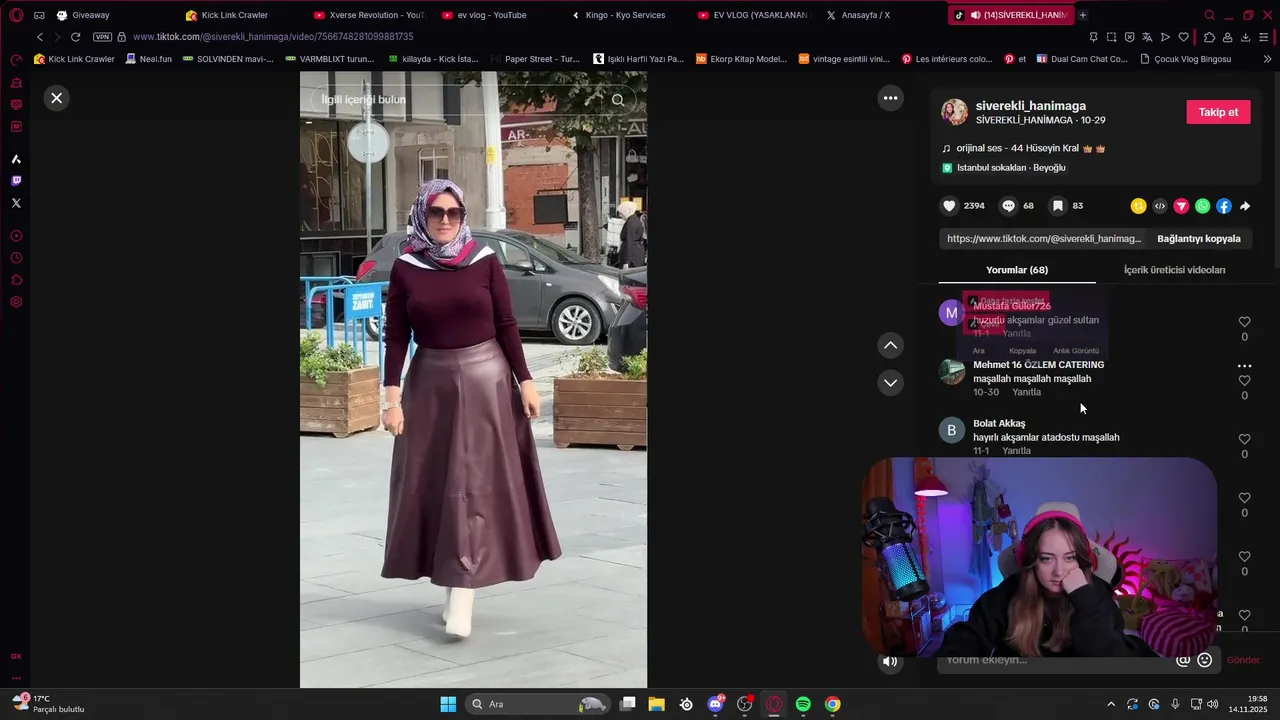Go back in browser history
Viewport: 1280px width, 720px height.
(x=40, y=37)
